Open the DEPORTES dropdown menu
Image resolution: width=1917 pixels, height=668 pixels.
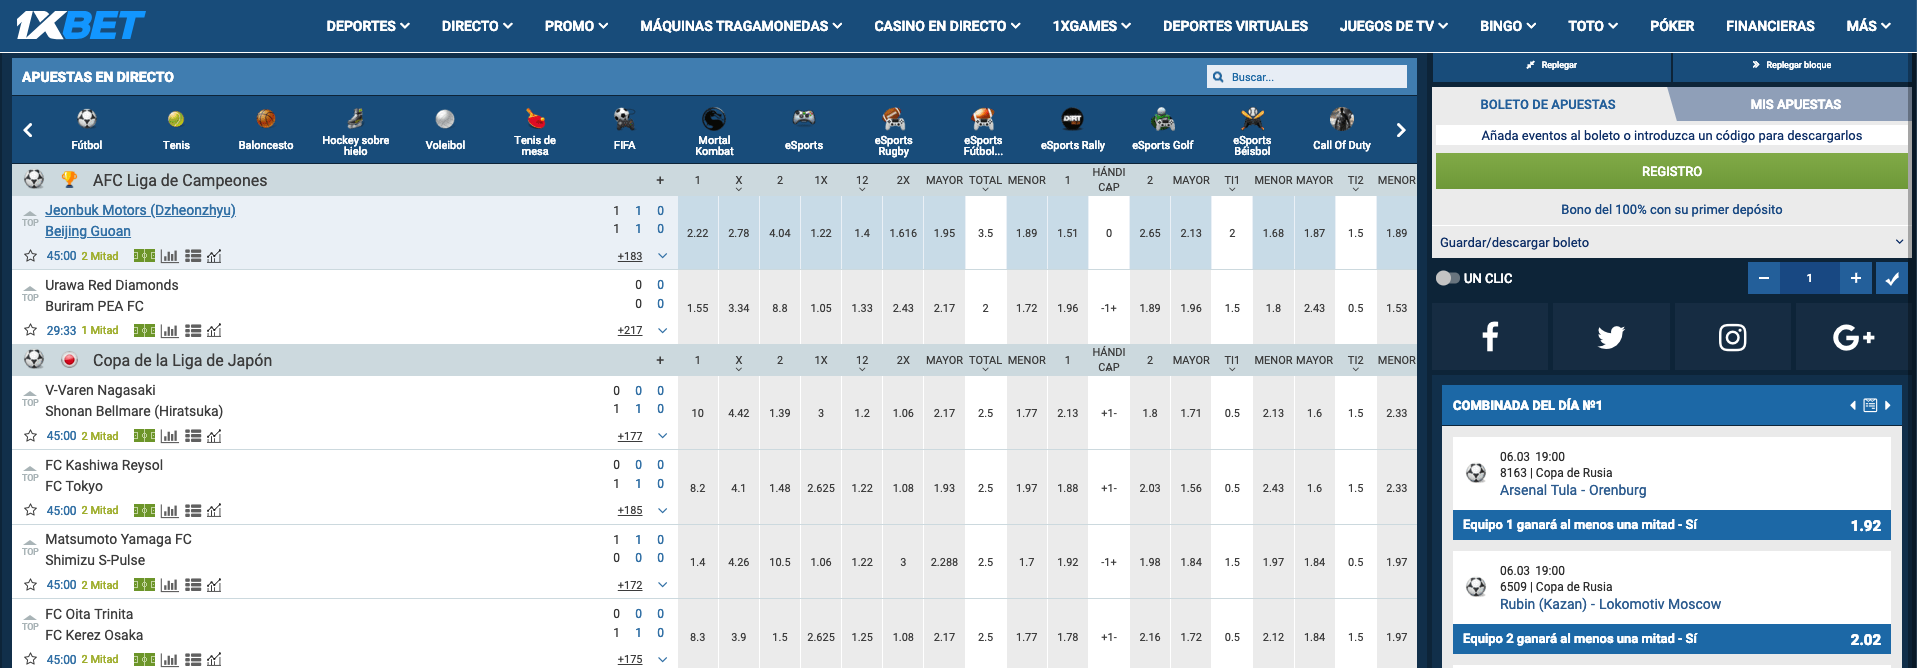(x=368, y=26)
